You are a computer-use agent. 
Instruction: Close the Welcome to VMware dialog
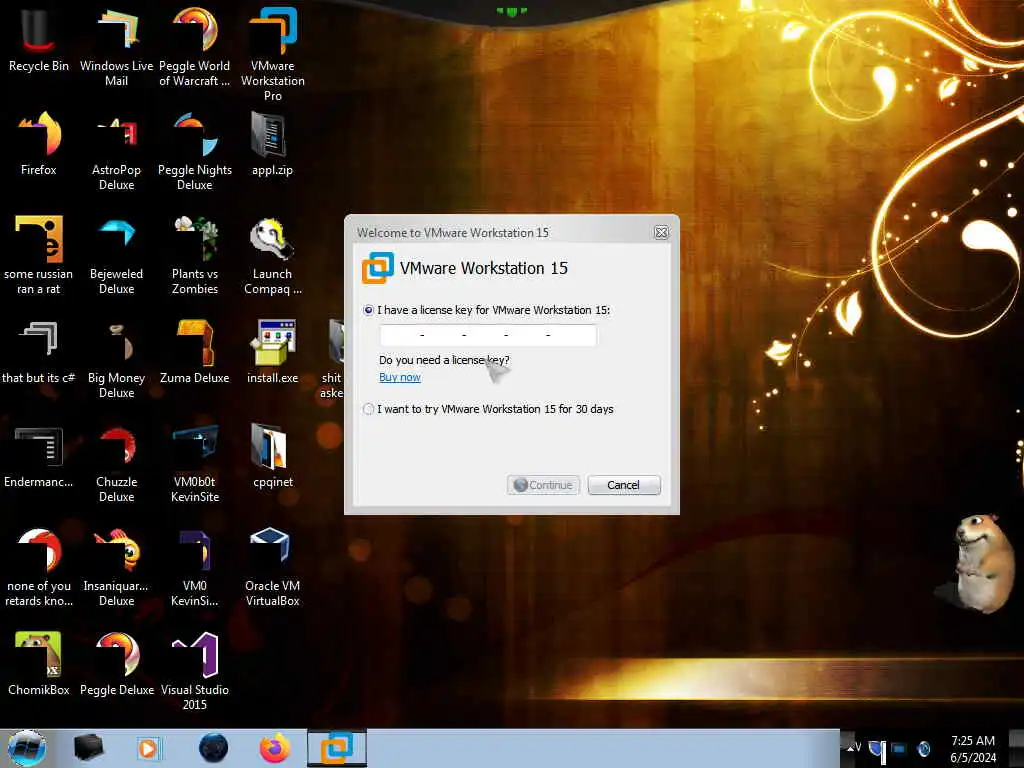(661, 232)
